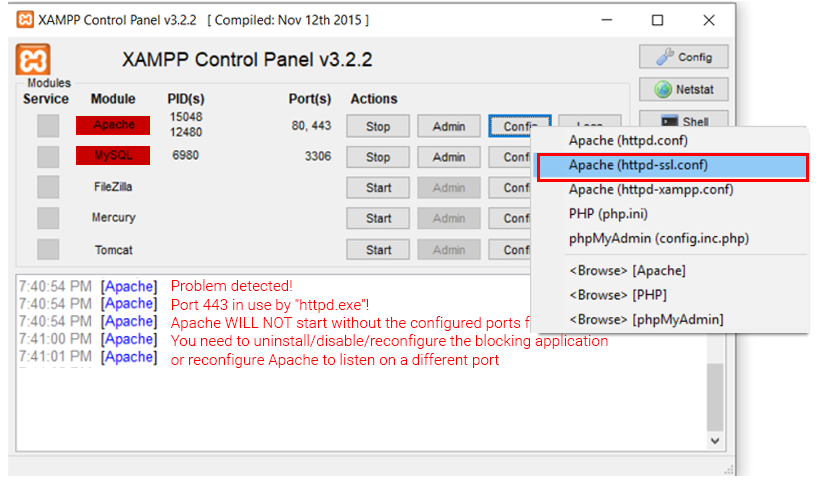Click the Mercury module name
Viewport: 822px width, 480px height.
[x=113, y=217]
